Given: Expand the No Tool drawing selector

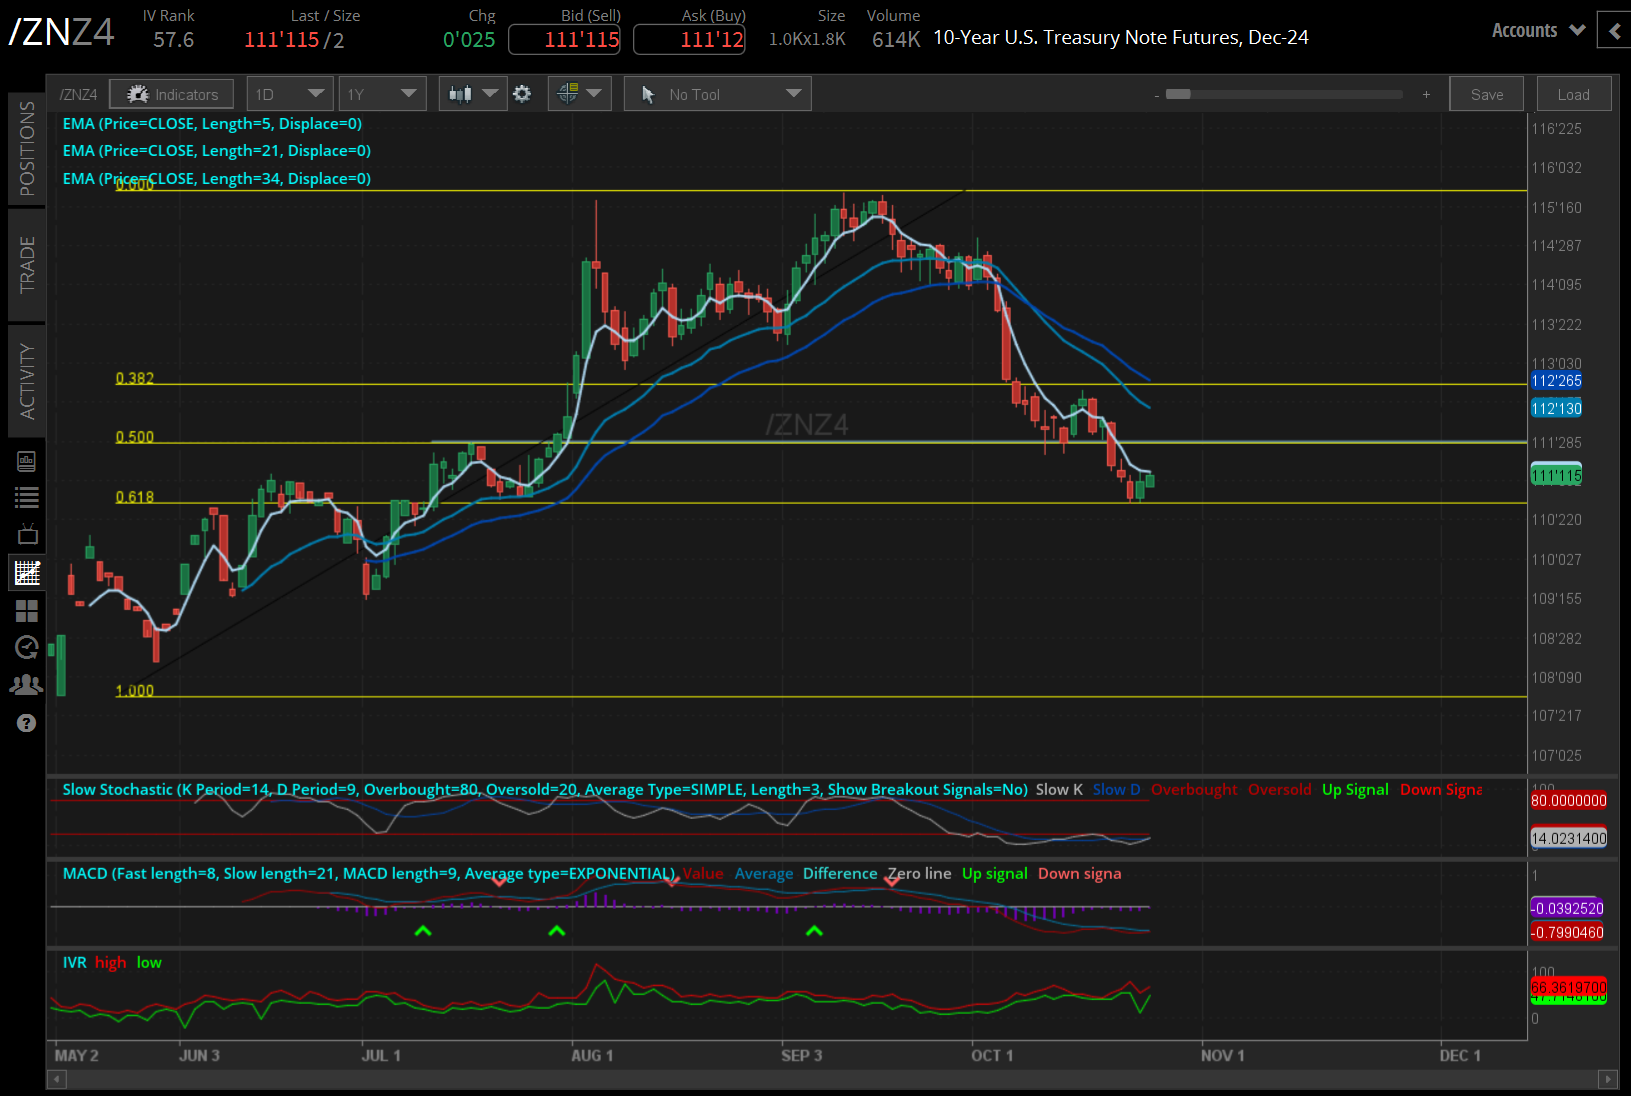Looking at the screenshot, I should click(717, 94).
